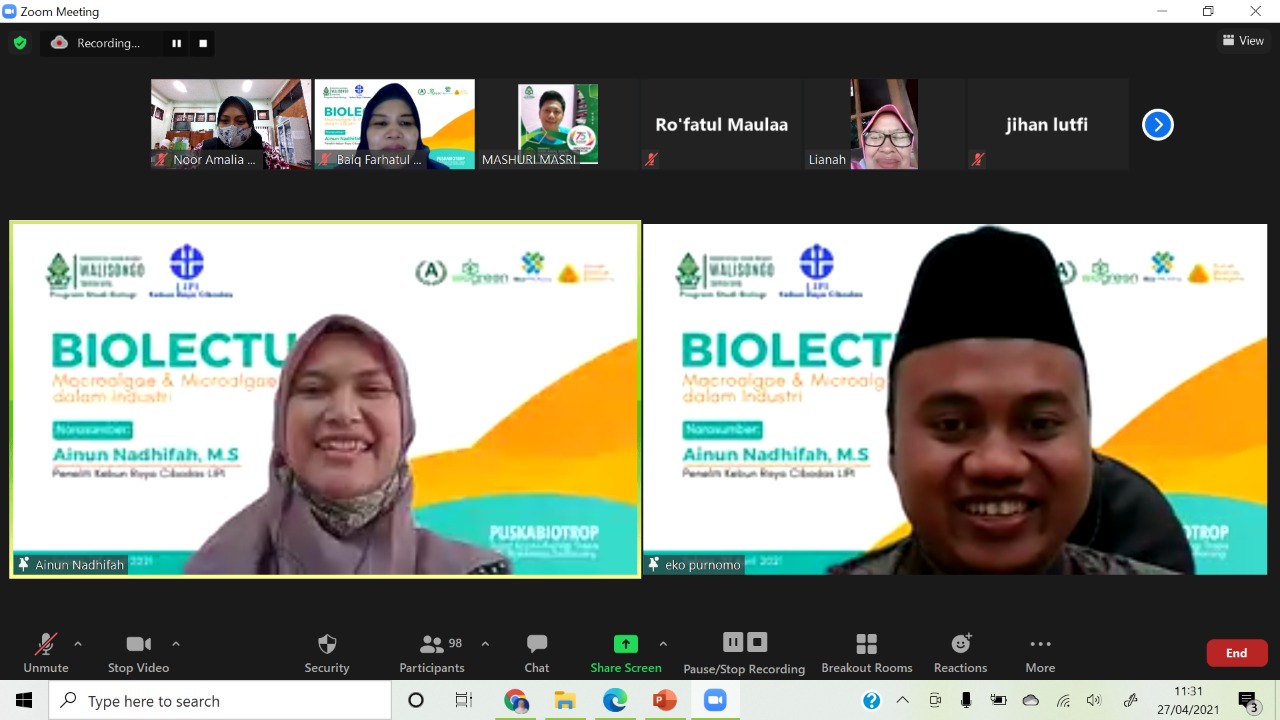
Task: Open the Security shield options
Action: coord(327,653)
